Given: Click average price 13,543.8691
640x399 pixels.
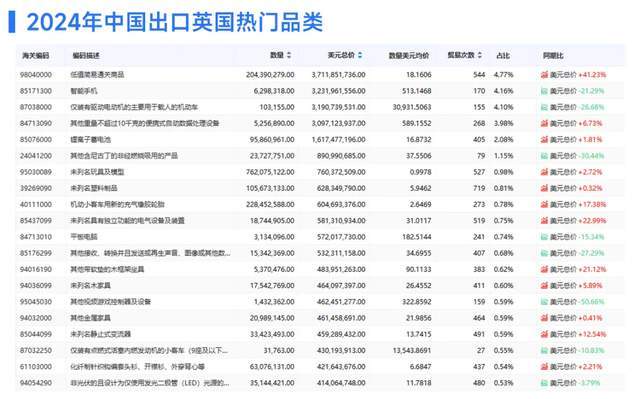Looking at the screenshot, I should point(412,350).
